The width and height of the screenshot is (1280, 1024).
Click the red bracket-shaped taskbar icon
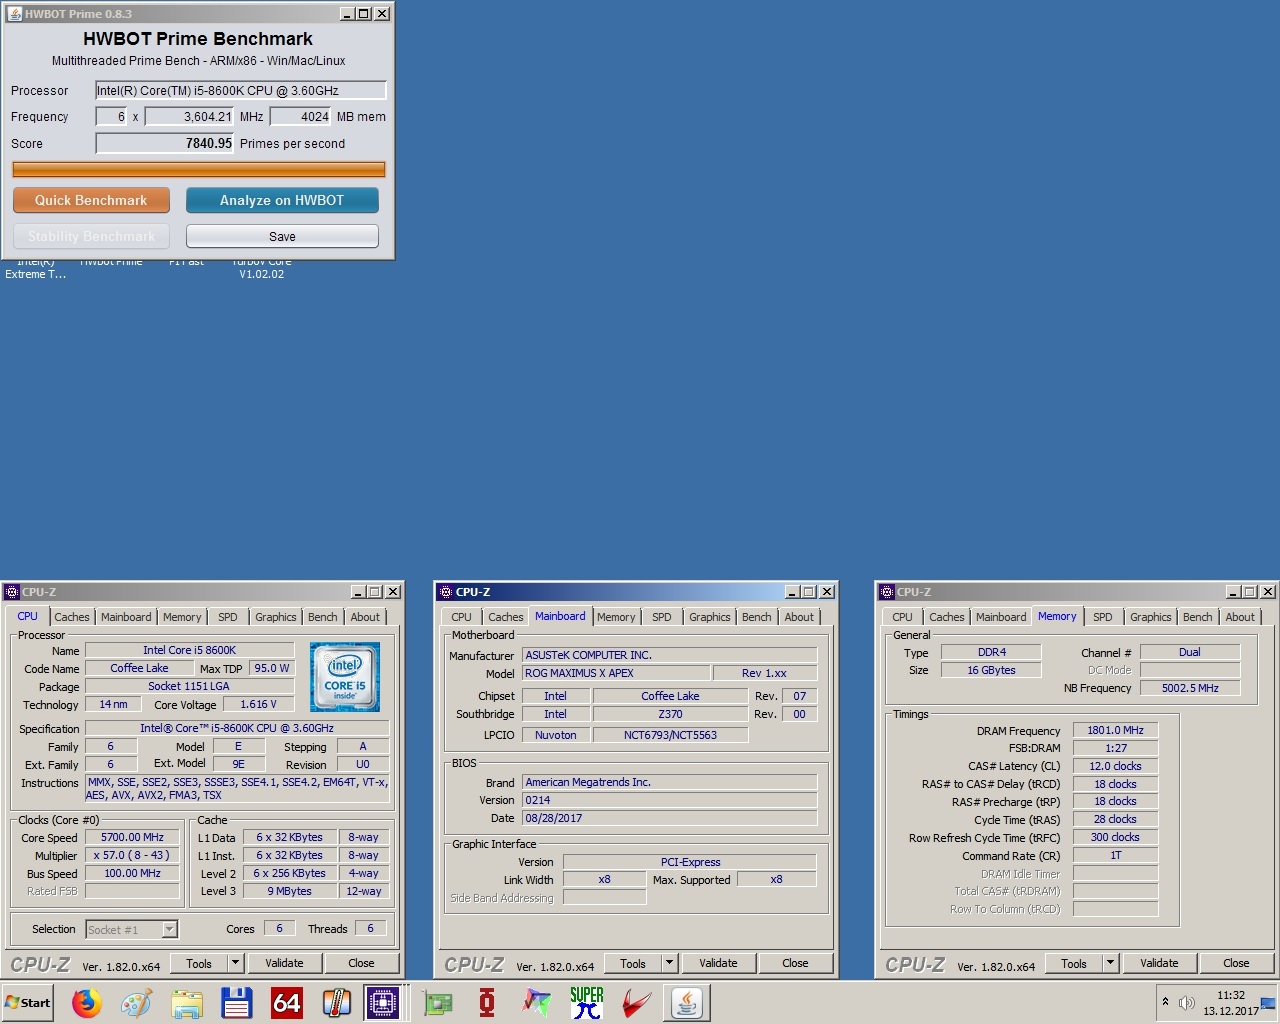[x=487, y=1002]
